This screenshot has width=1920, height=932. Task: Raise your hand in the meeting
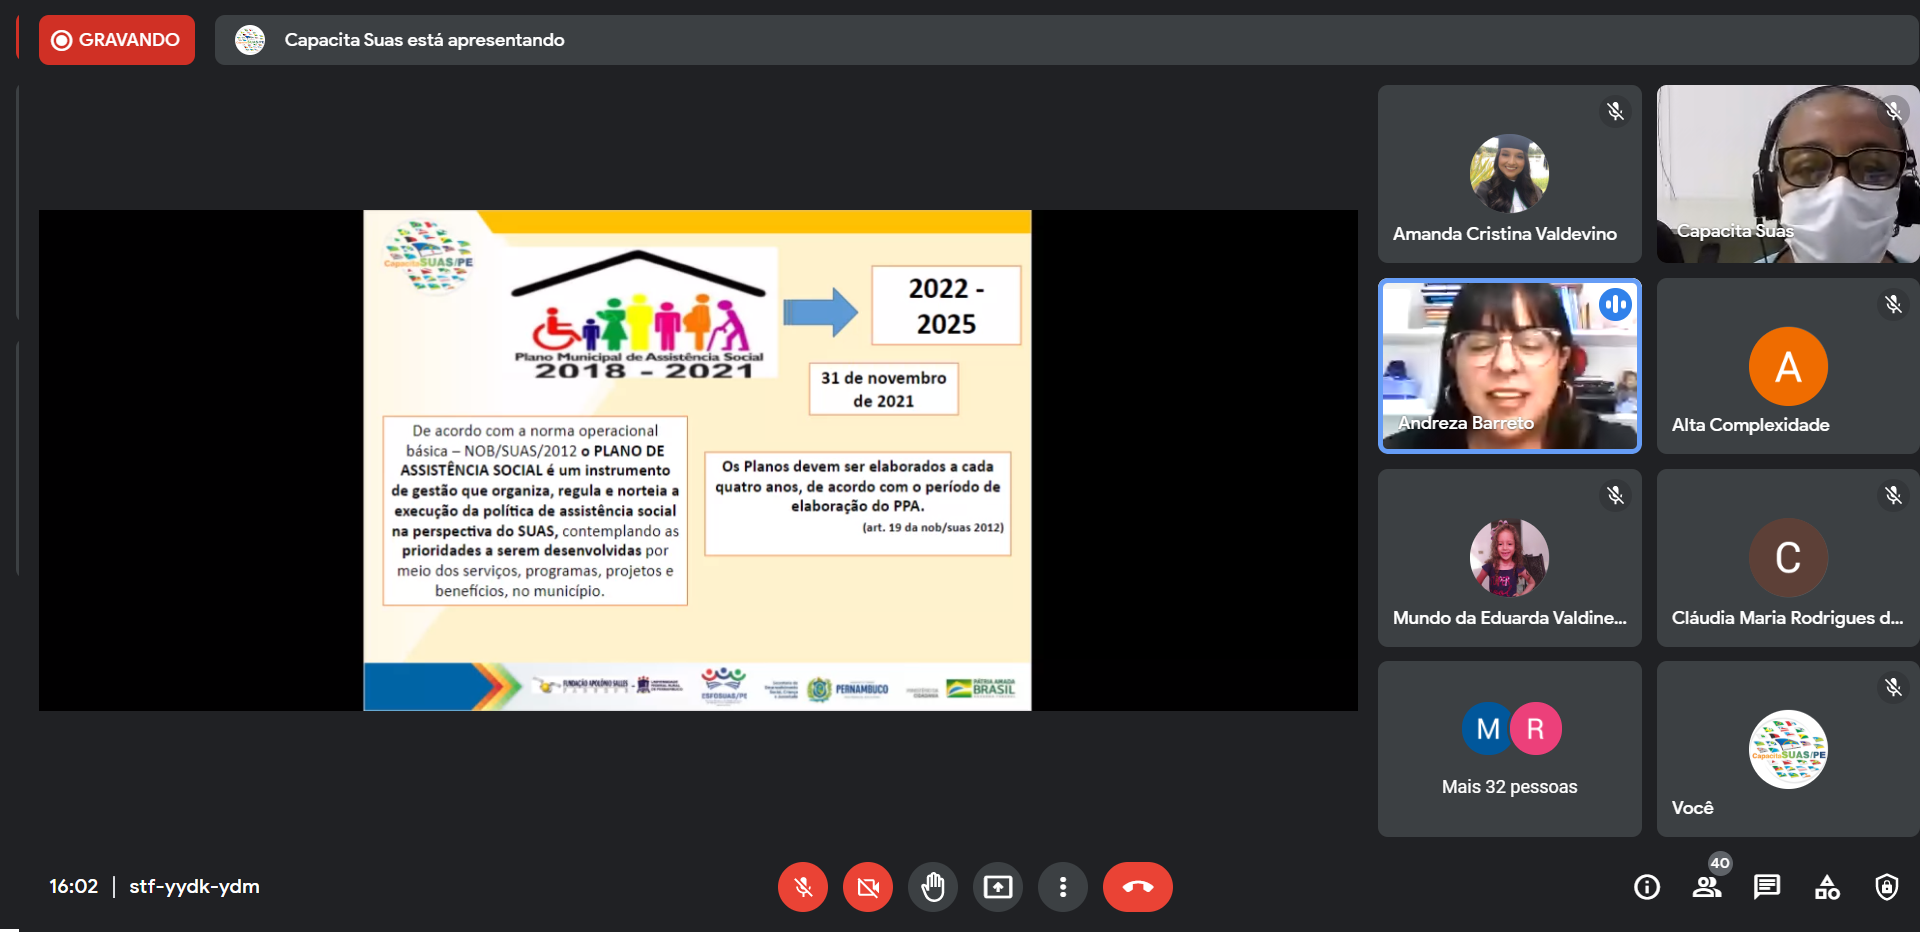(x=932, y=887)
